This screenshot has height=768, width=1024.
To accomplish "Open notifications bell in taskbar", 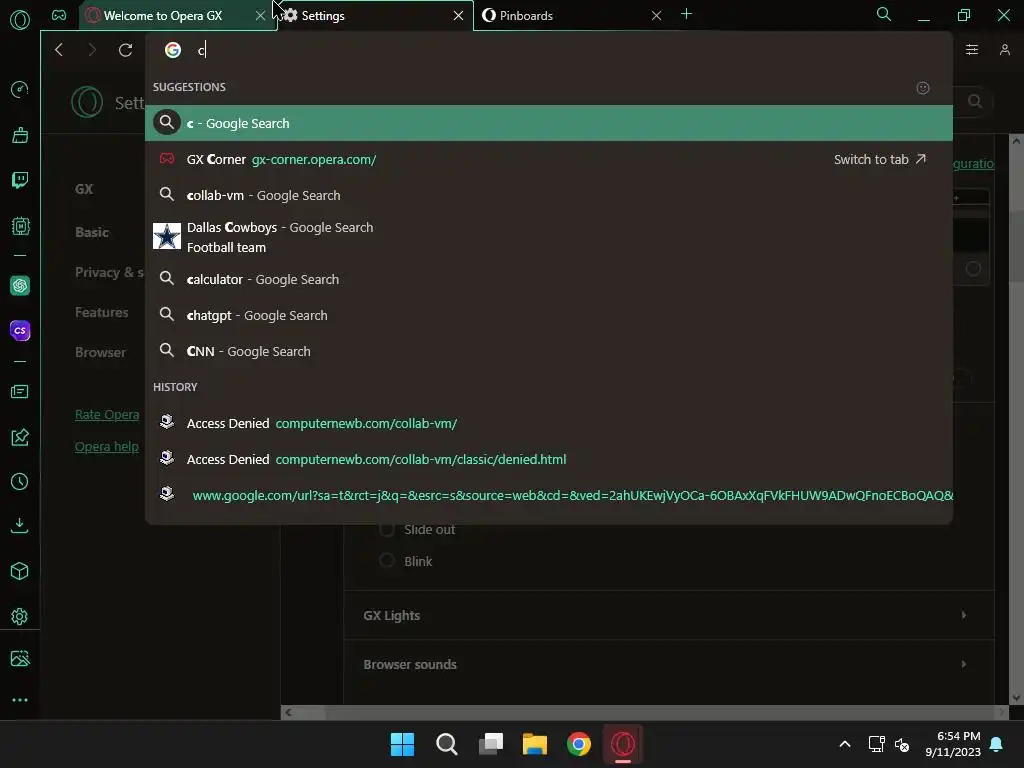I will (997, 744).
